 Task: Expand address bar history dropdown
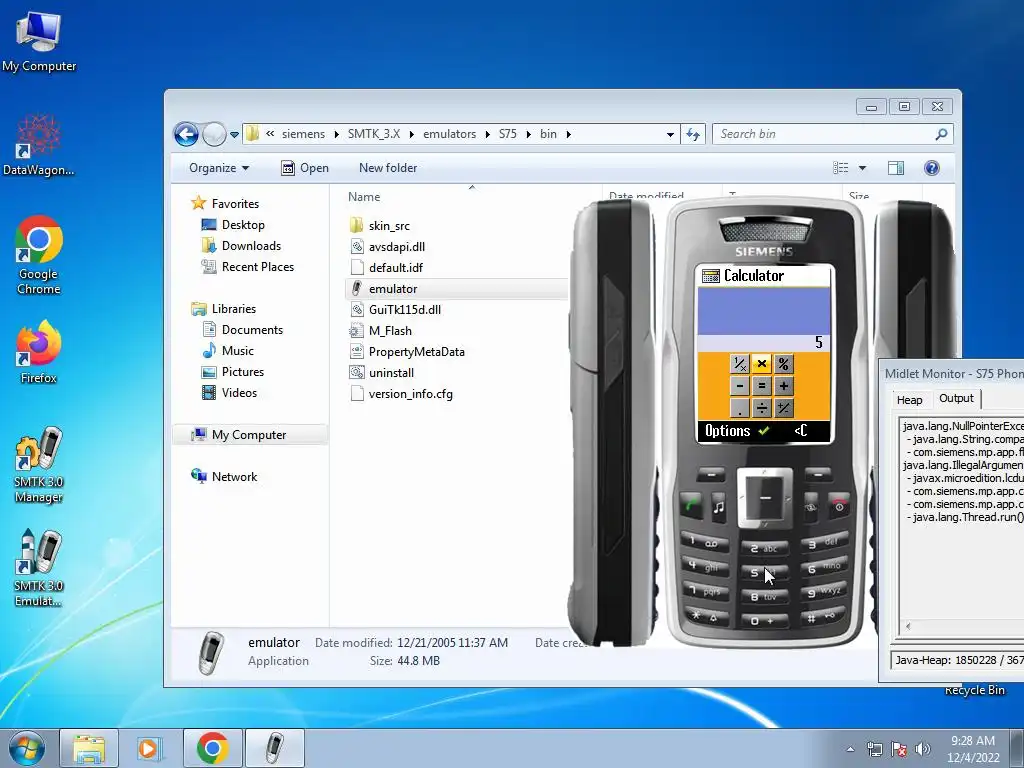pyautogui.click(x=670, y=135)
